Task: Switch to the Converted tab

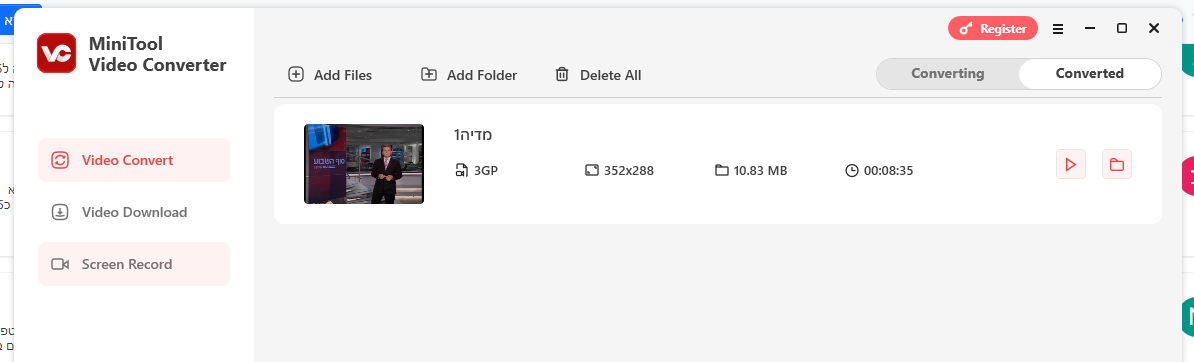Action: click(x=1090, y=74)
